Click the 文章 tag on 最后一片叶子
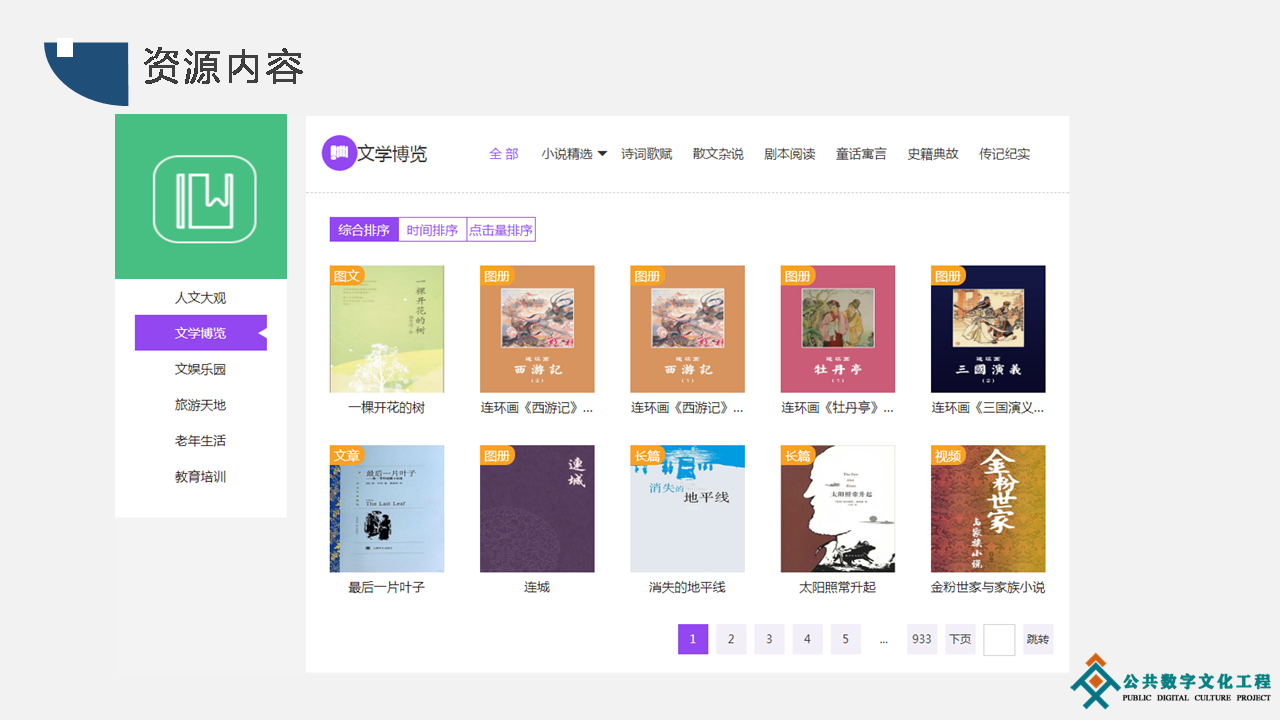1280x720 pixels. click(347, 456)
